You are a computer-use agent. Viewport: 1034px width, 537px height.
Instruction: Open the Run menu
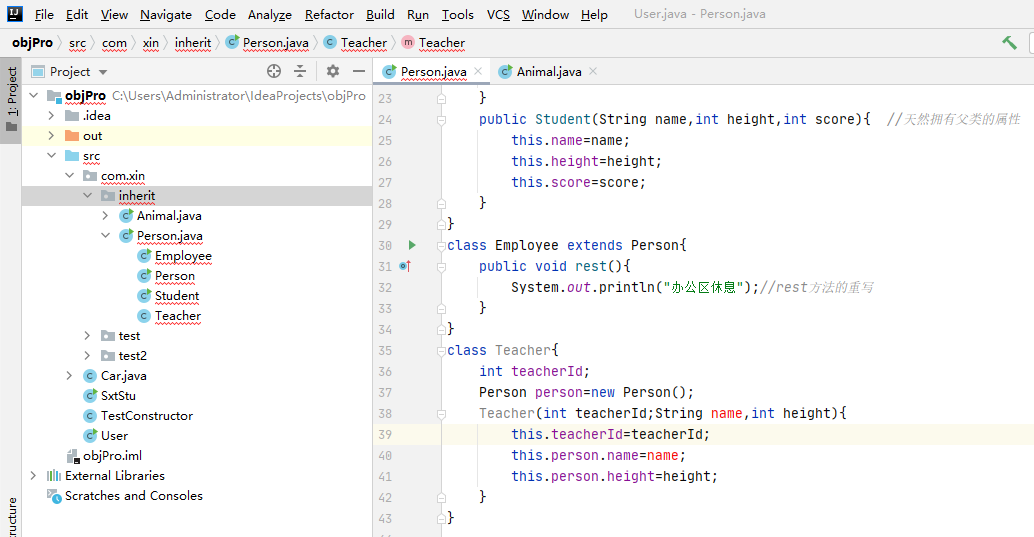click(417, 15)
